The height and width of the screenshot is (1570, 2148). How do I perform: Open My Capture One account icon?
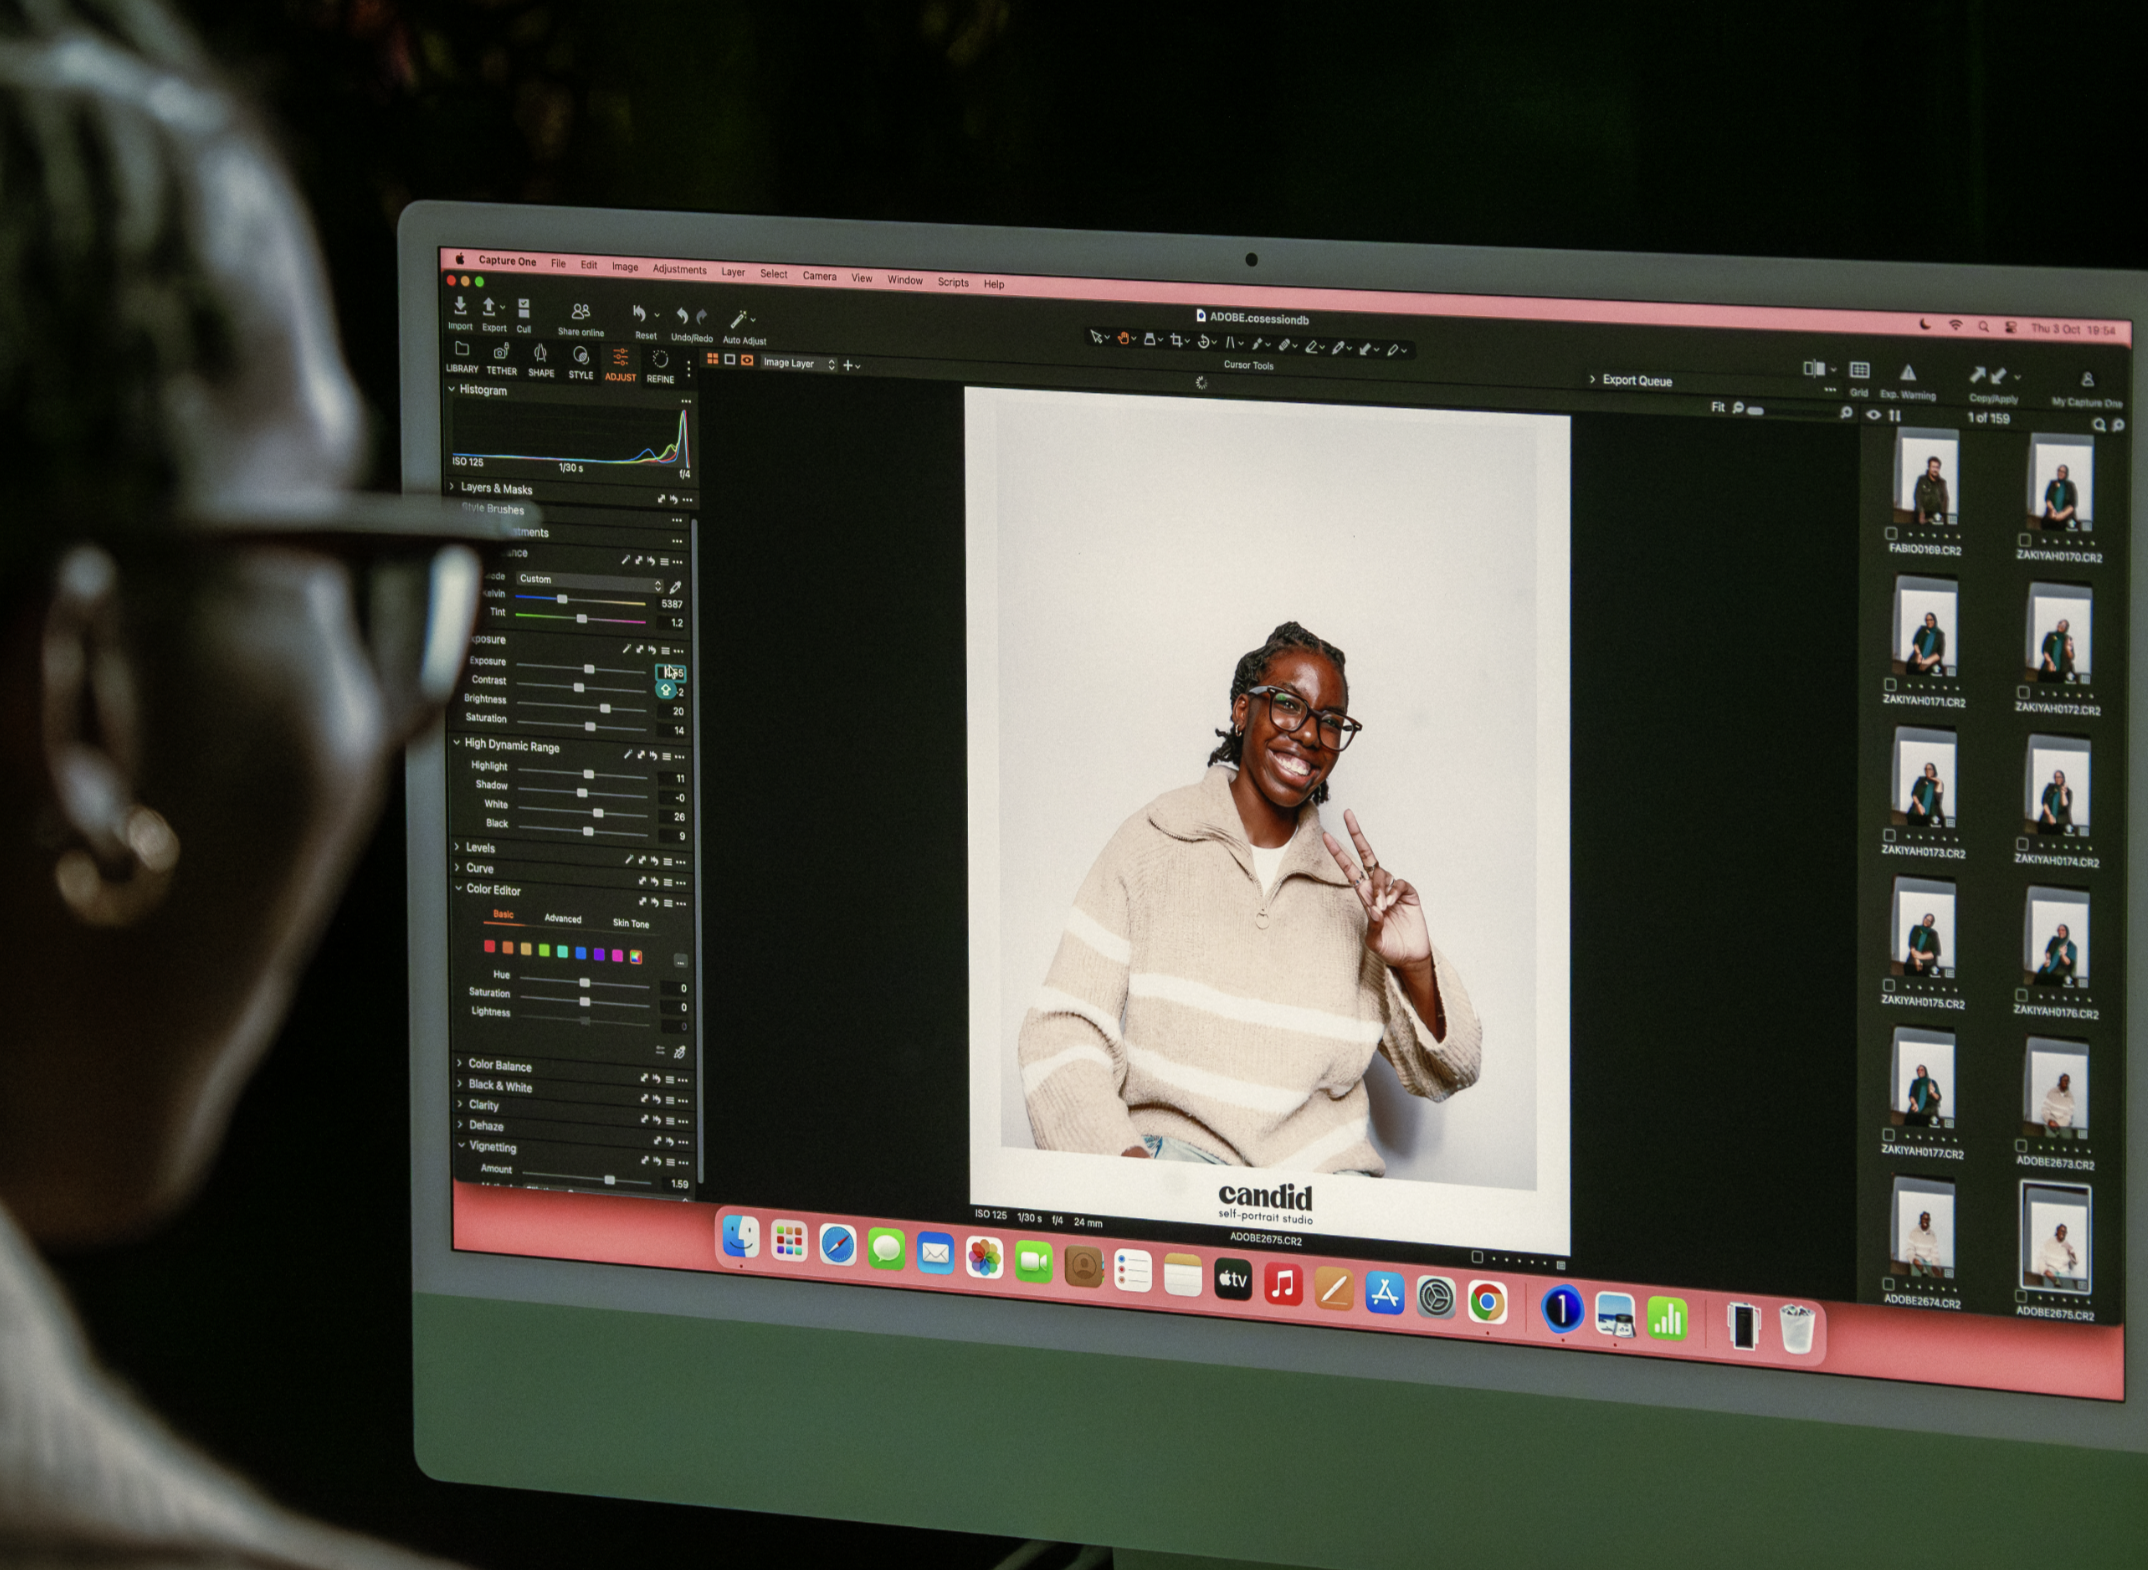[2087, 380]
